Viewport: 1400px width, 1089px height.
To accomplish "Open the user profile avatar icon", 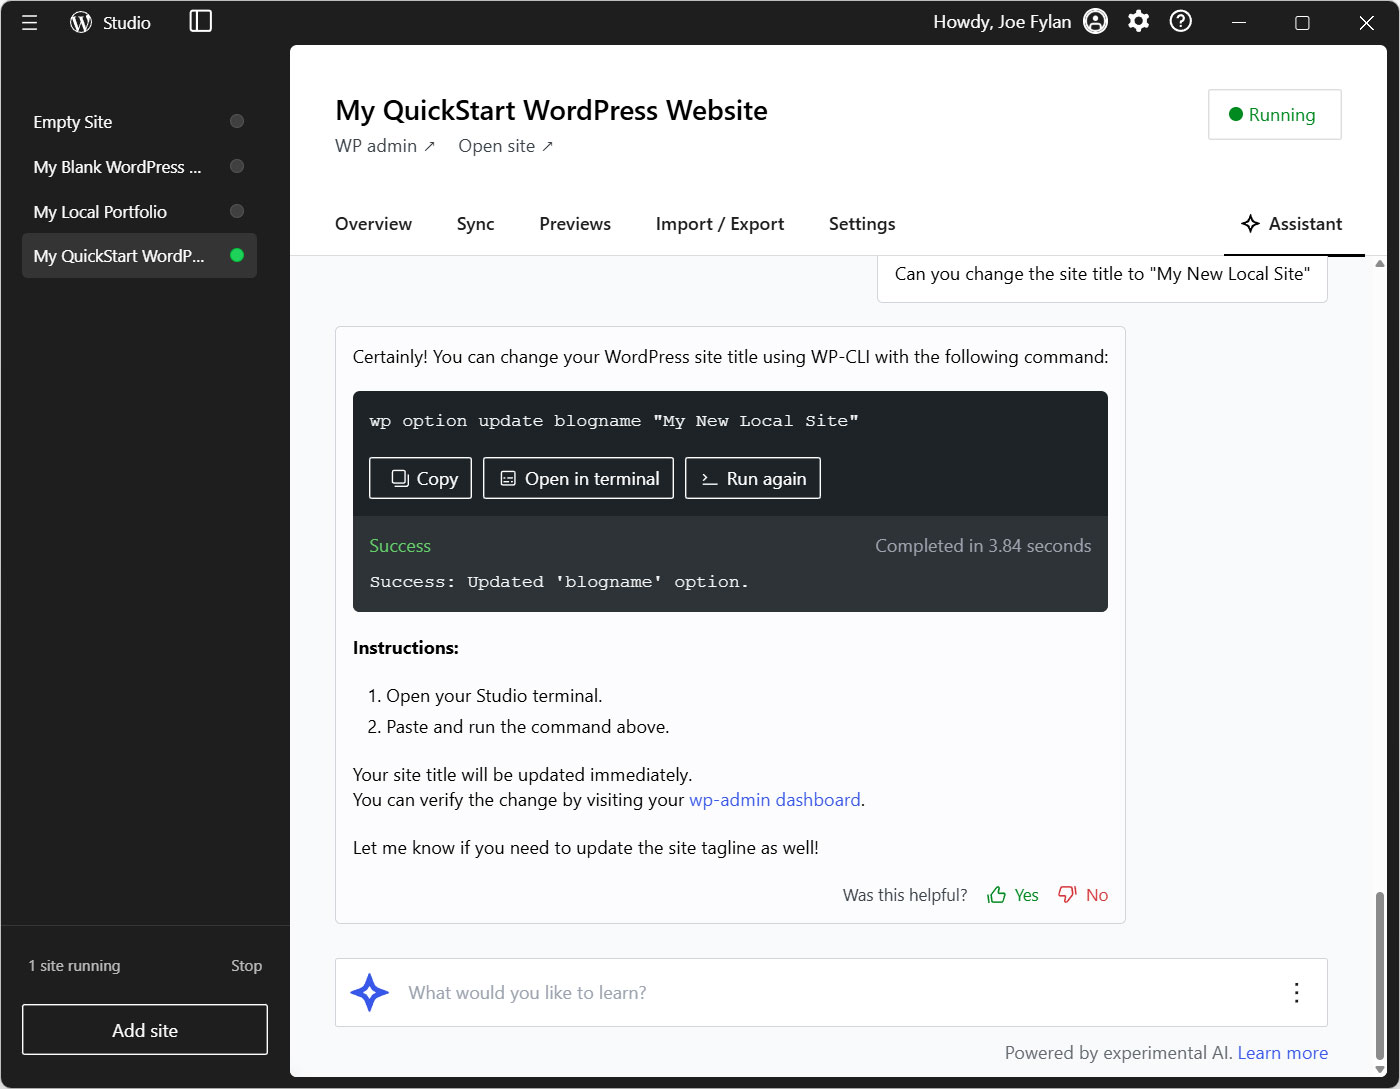I will 1095,20.
